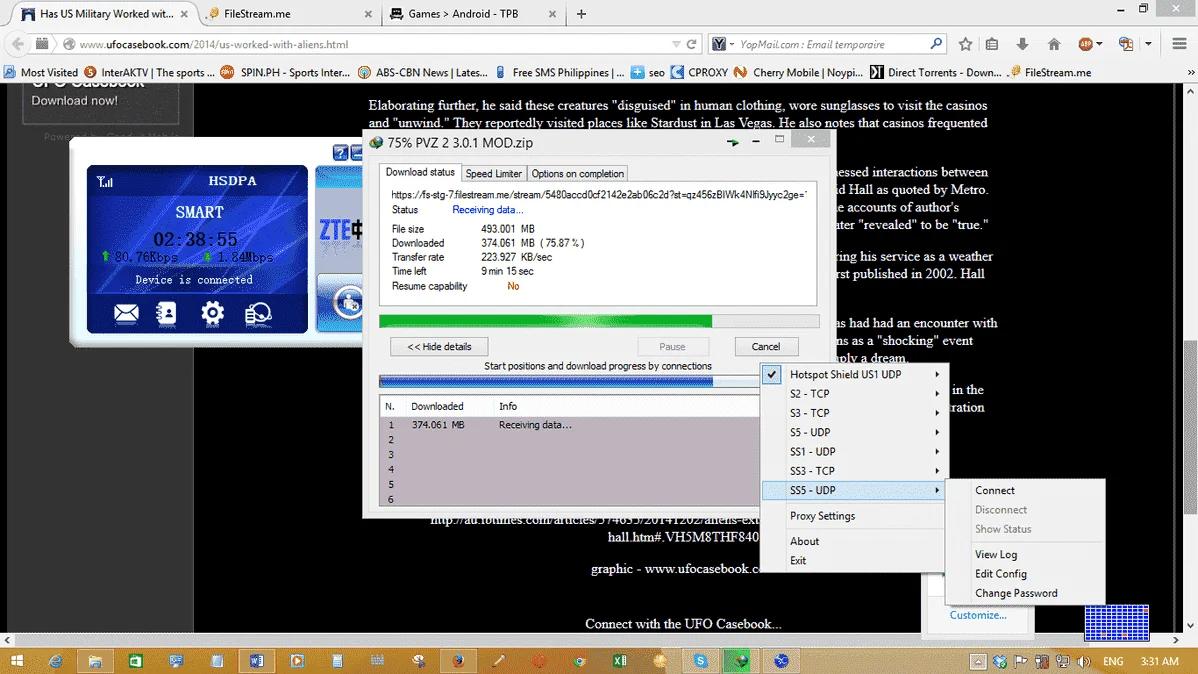Screen dimensions: 1198x674
Task: Expand S3 - TCP submenu arrow
Action: [x=937, y=413]
